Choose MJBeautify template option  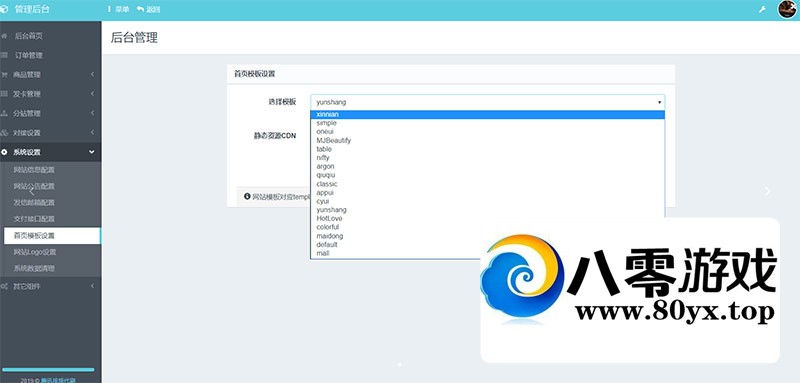coord(487,140)
